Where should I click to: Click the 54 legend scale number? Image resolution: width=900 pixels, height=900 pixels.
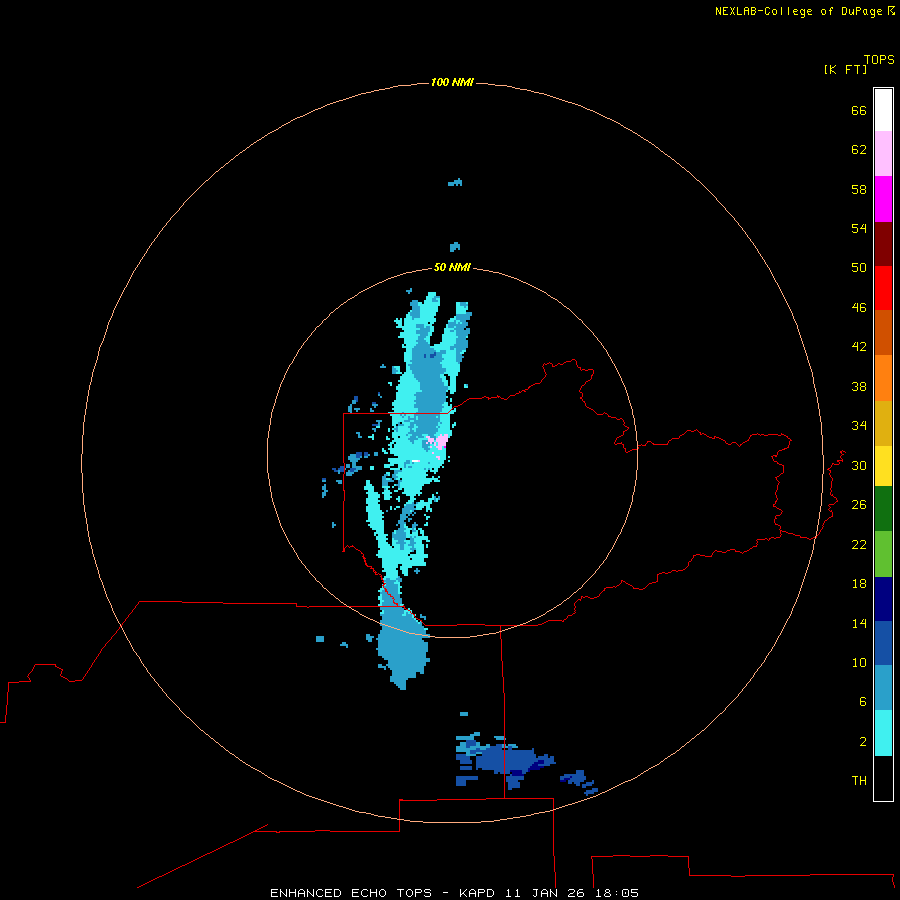(x=859, y=228)
